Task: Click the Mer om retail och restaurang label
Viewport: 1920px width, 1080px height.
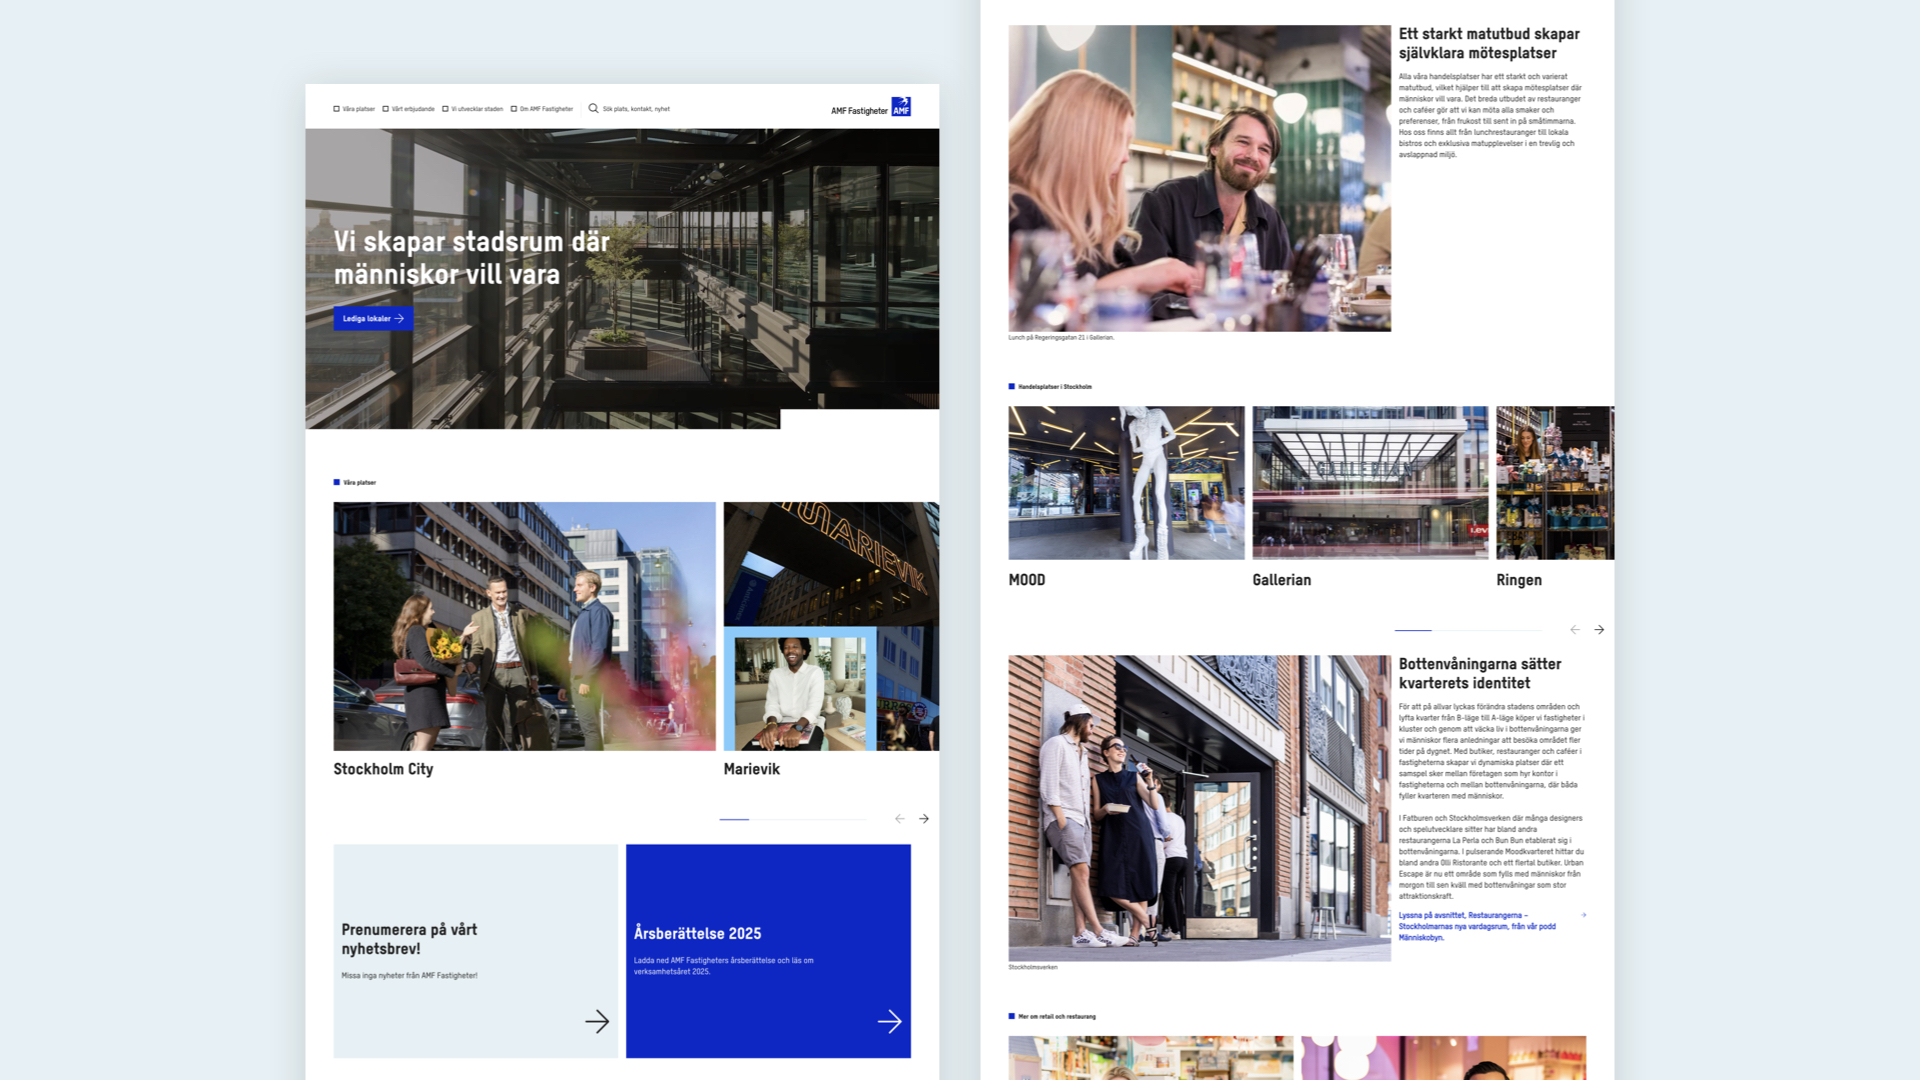Action: tap(1052, 1016)
